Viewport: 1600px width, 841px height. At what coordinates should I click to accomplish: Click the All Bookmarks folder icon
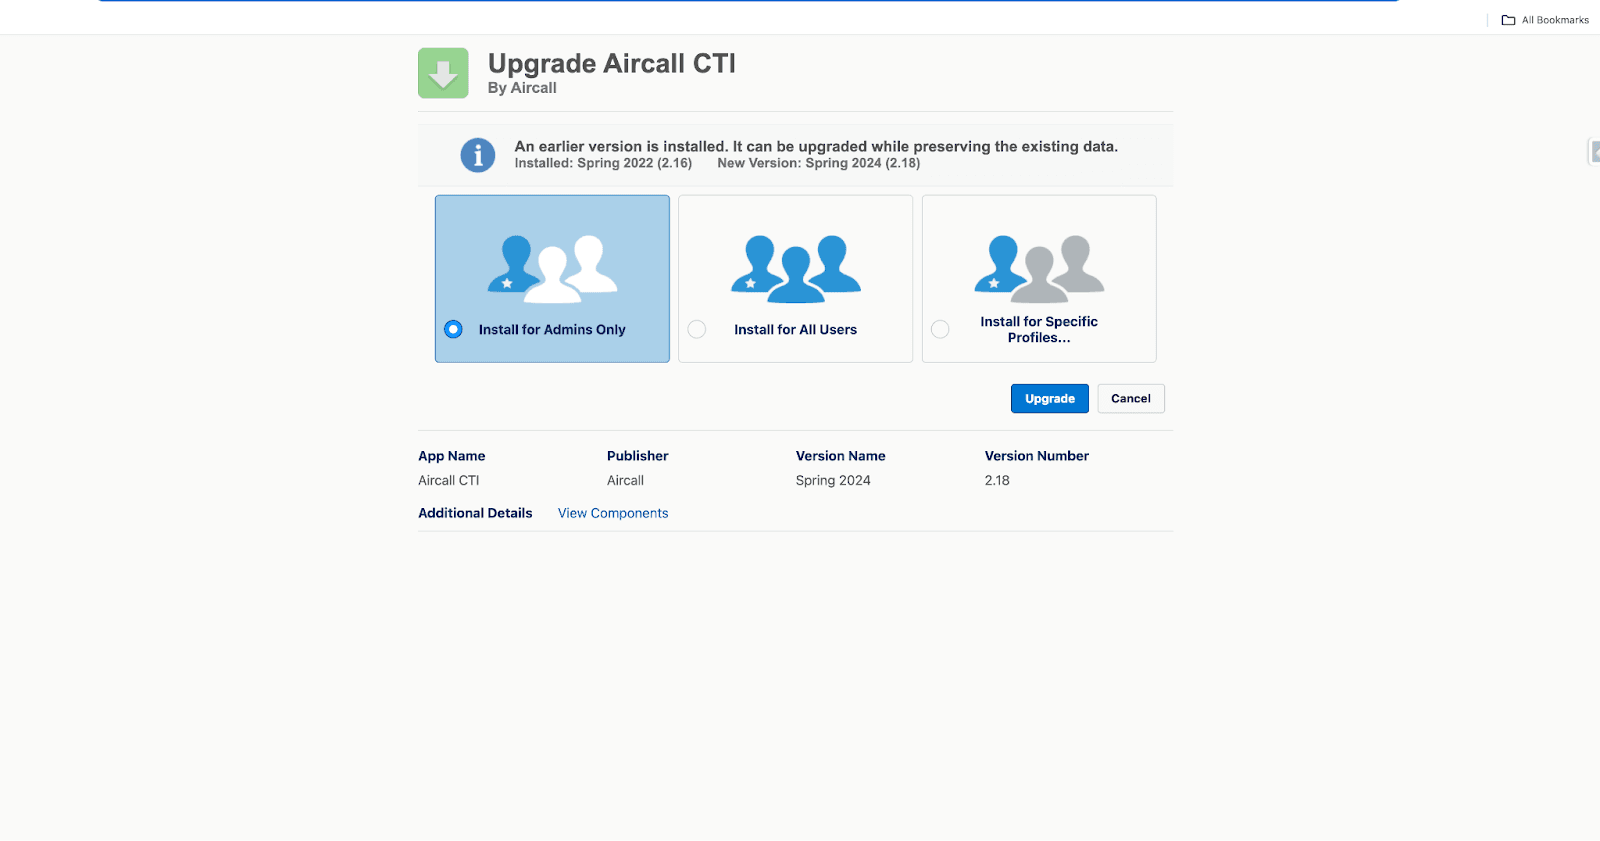click(1508, 20)
